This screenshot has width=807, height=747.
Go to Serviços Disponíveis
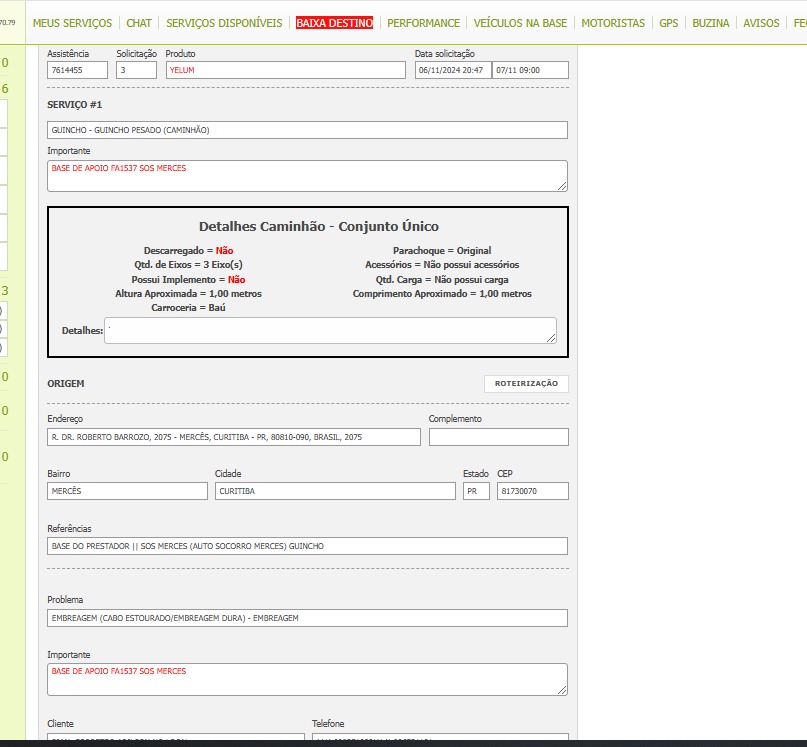click(x=224, y=23)
